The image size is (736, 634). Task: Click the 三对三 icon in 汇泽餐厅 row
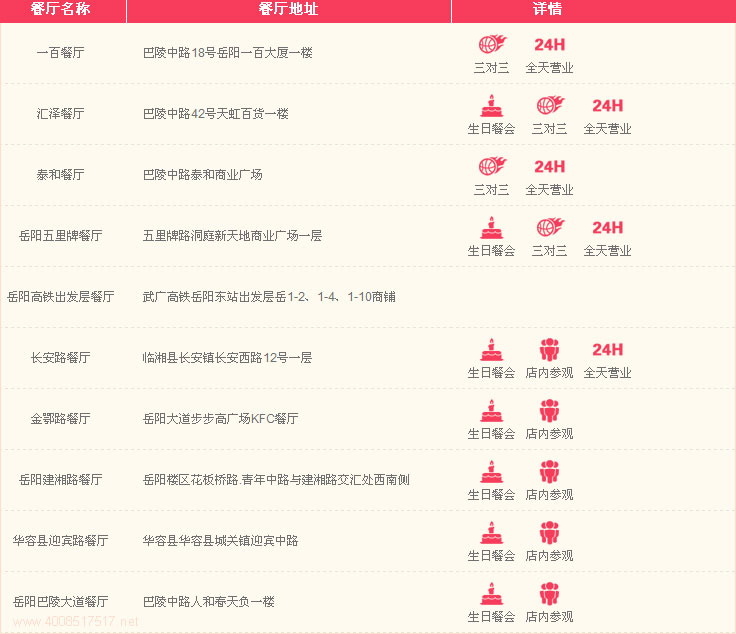(549, 106)
